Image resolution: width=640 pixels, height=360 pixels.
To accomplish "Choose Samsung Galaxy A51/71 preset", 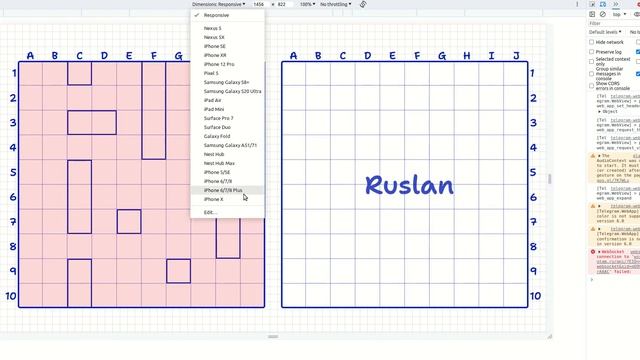I will [227, 145].
